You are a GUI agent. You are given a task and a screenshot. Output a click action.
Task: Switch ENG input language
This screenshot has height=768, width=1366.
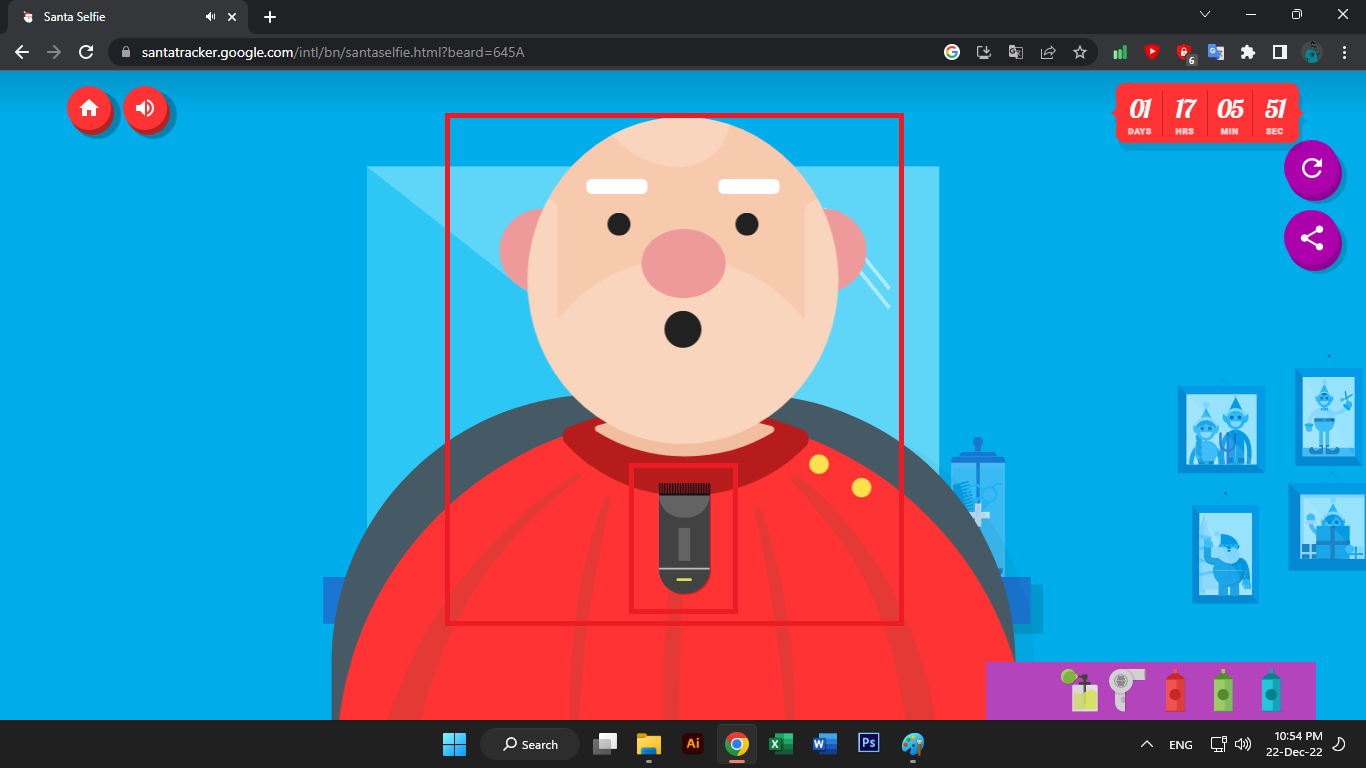pyautogui.click(x=1181, y=744)
